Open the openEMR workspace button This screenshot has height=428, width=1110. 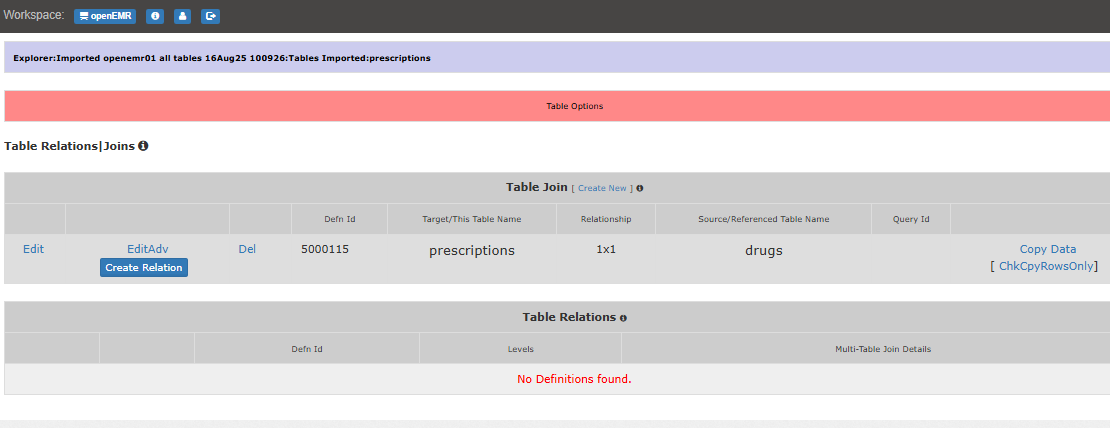pos(104,16)
